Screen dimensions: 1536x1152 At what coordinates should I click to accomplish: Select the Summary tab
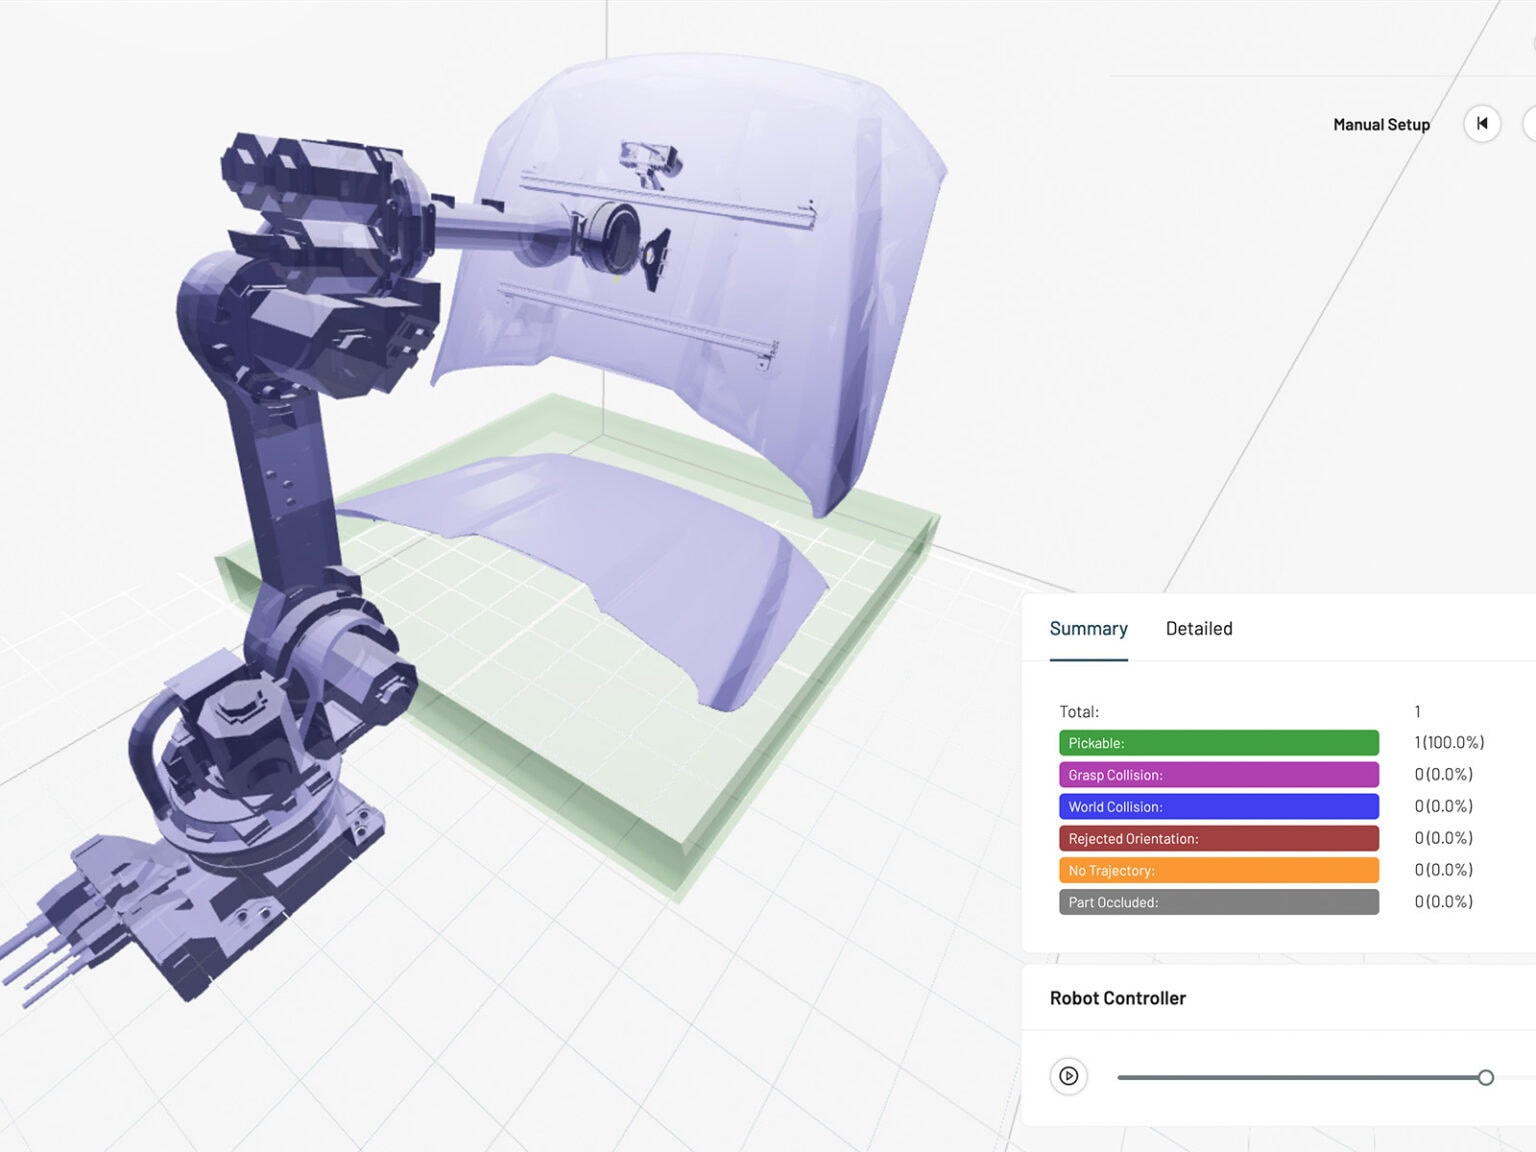(x=1088, y=628)
